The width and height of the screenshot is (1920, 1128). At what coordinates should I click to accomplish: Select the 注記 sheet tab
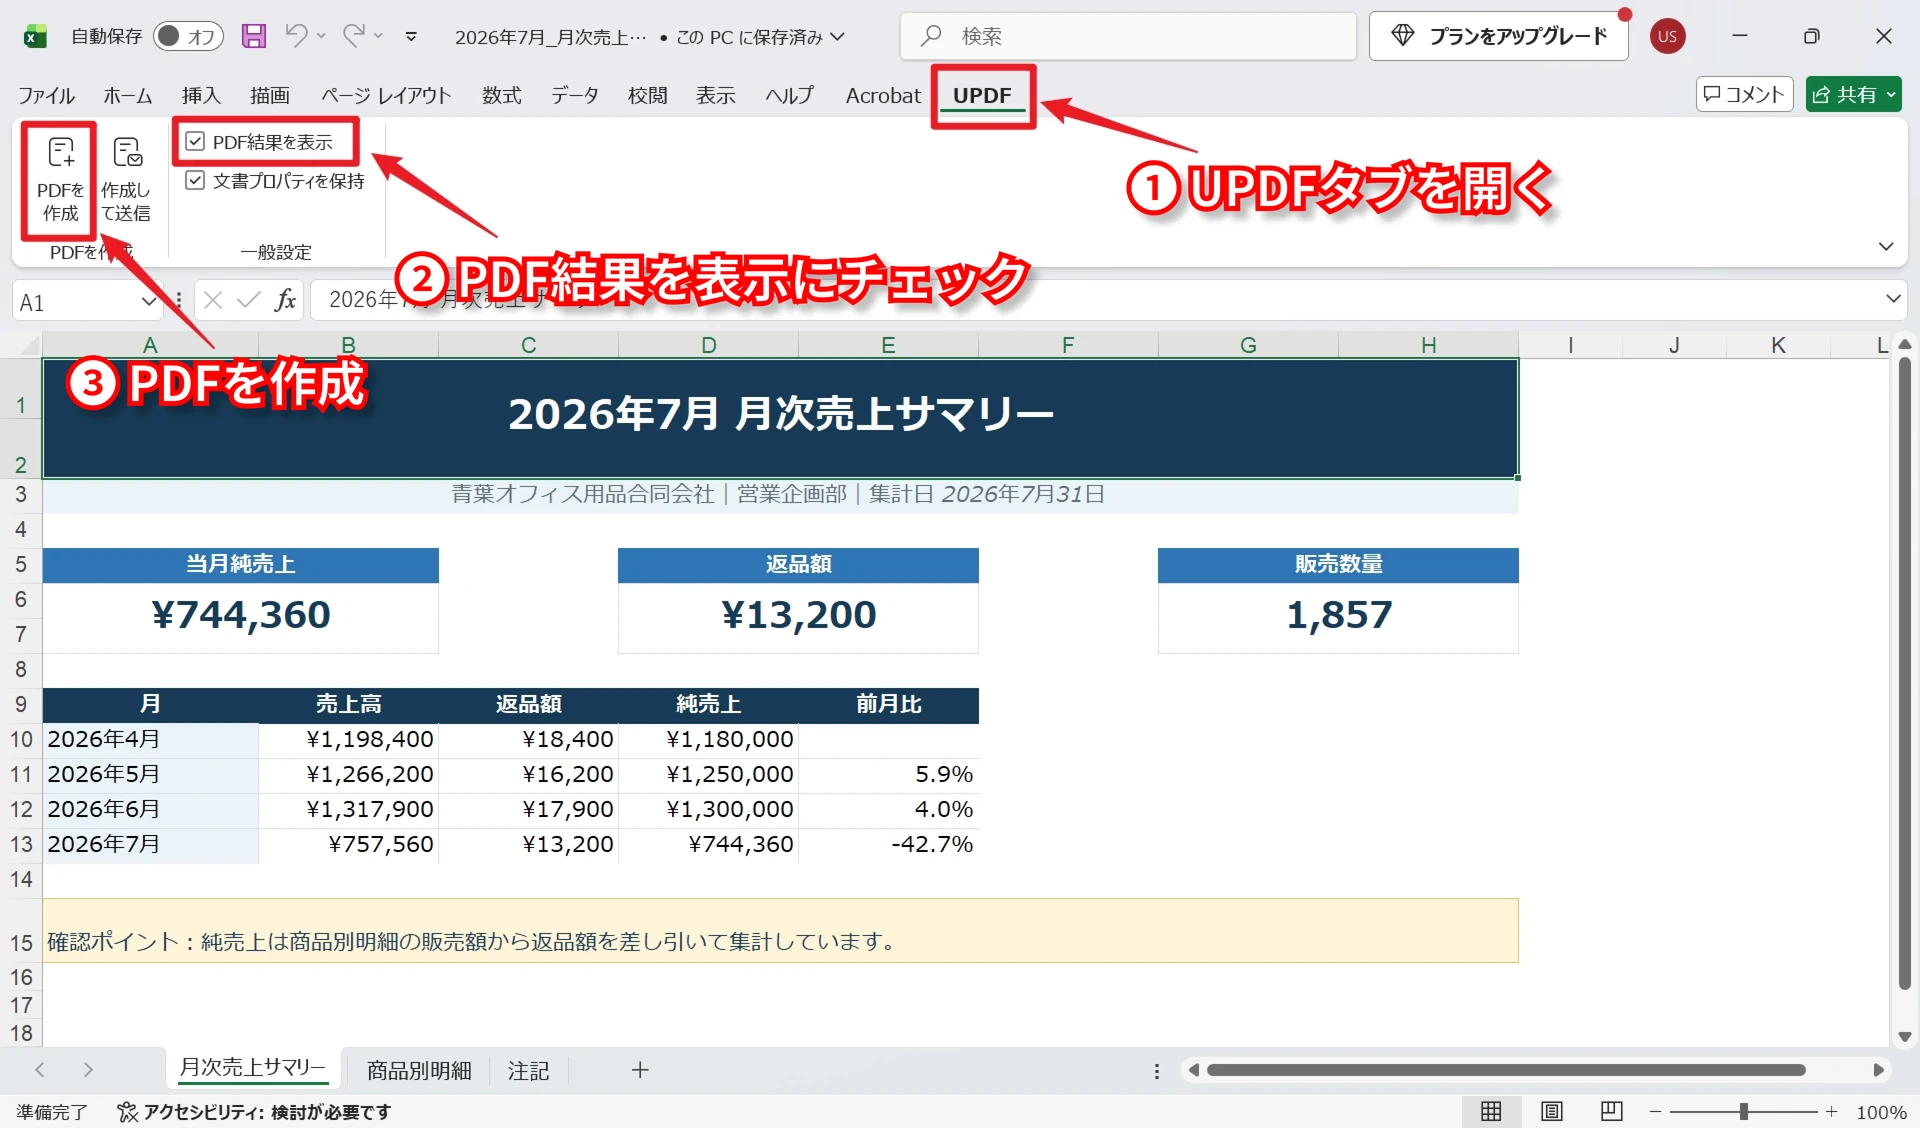[528, 1070]
